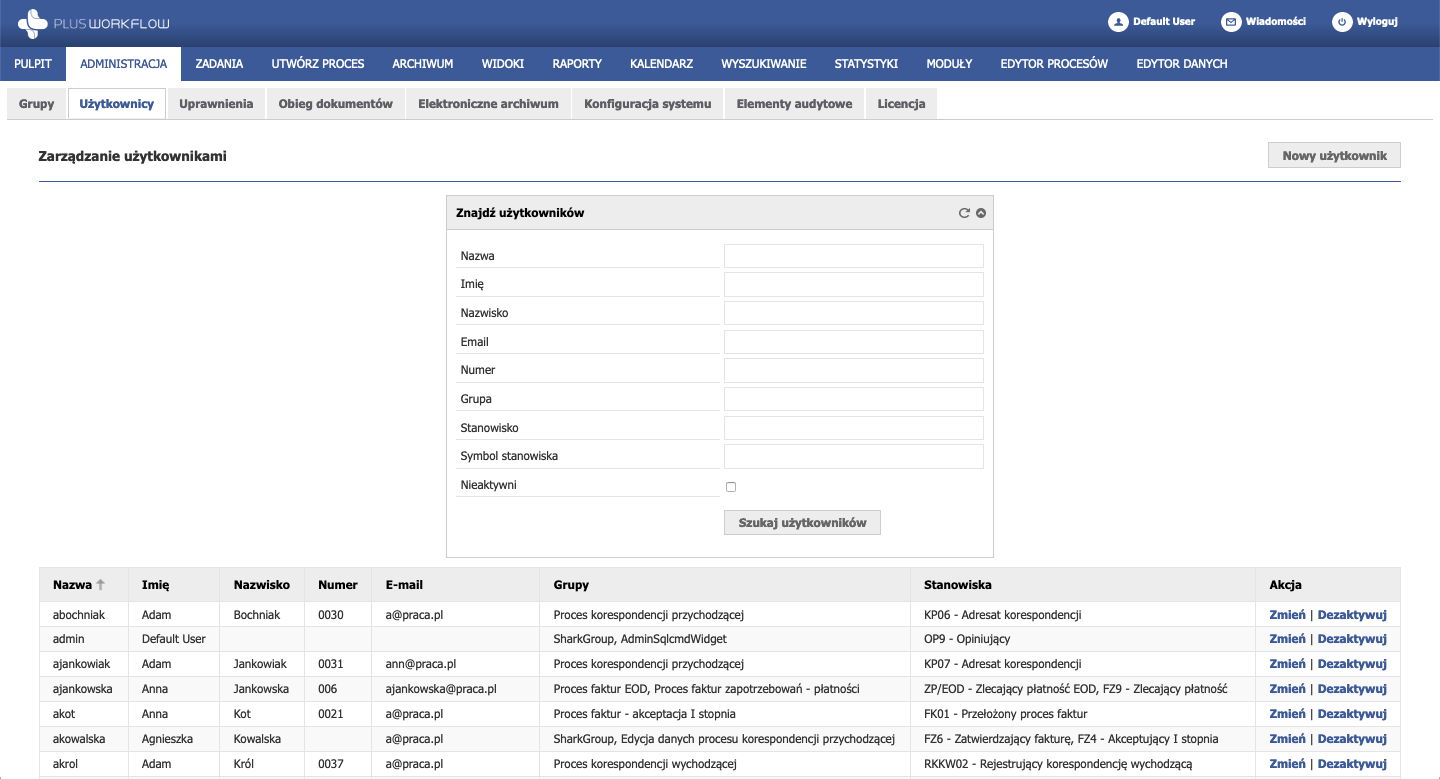Click Szukaj użytkowników button
Screen dimensions: 1440x779
(802, 522)
